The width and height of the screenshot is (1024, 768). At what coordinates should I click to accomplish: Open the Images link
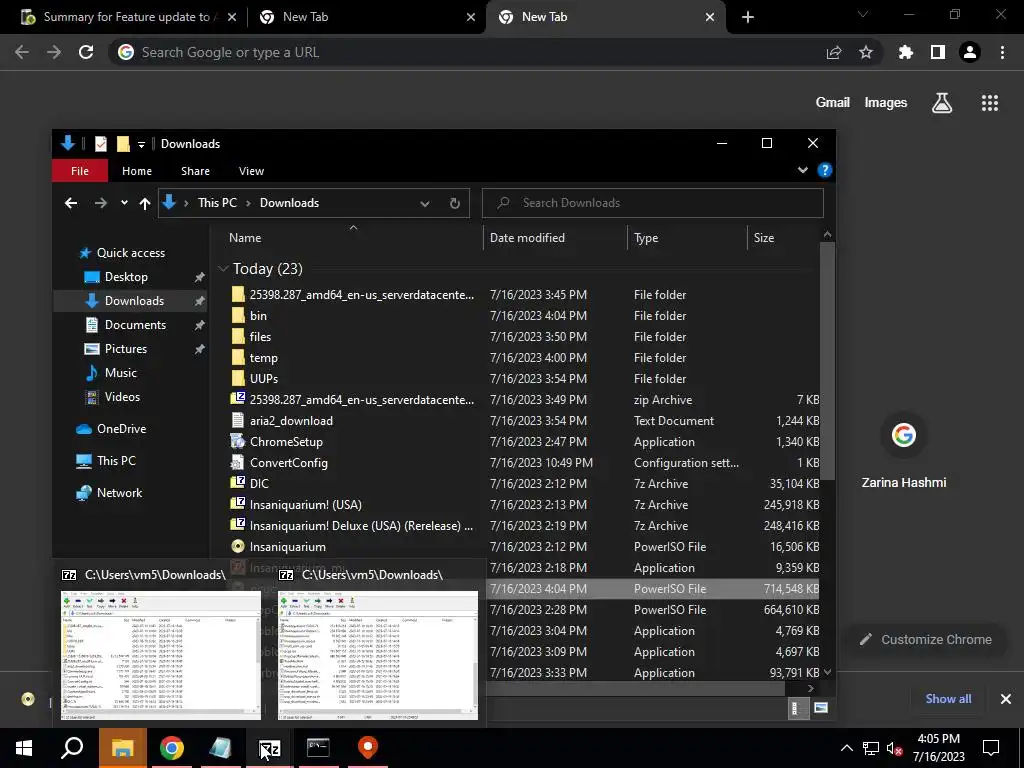click(886, 103)
